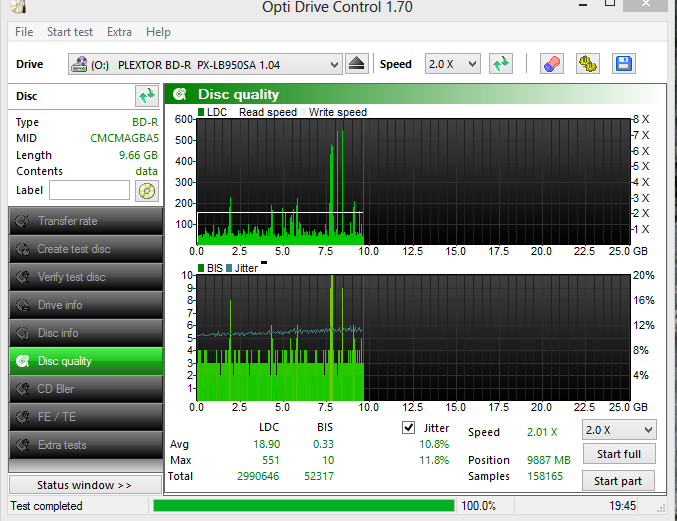
Task: Click the Samples value 158165
Action: pyautogui.click(x=545, y=476)
